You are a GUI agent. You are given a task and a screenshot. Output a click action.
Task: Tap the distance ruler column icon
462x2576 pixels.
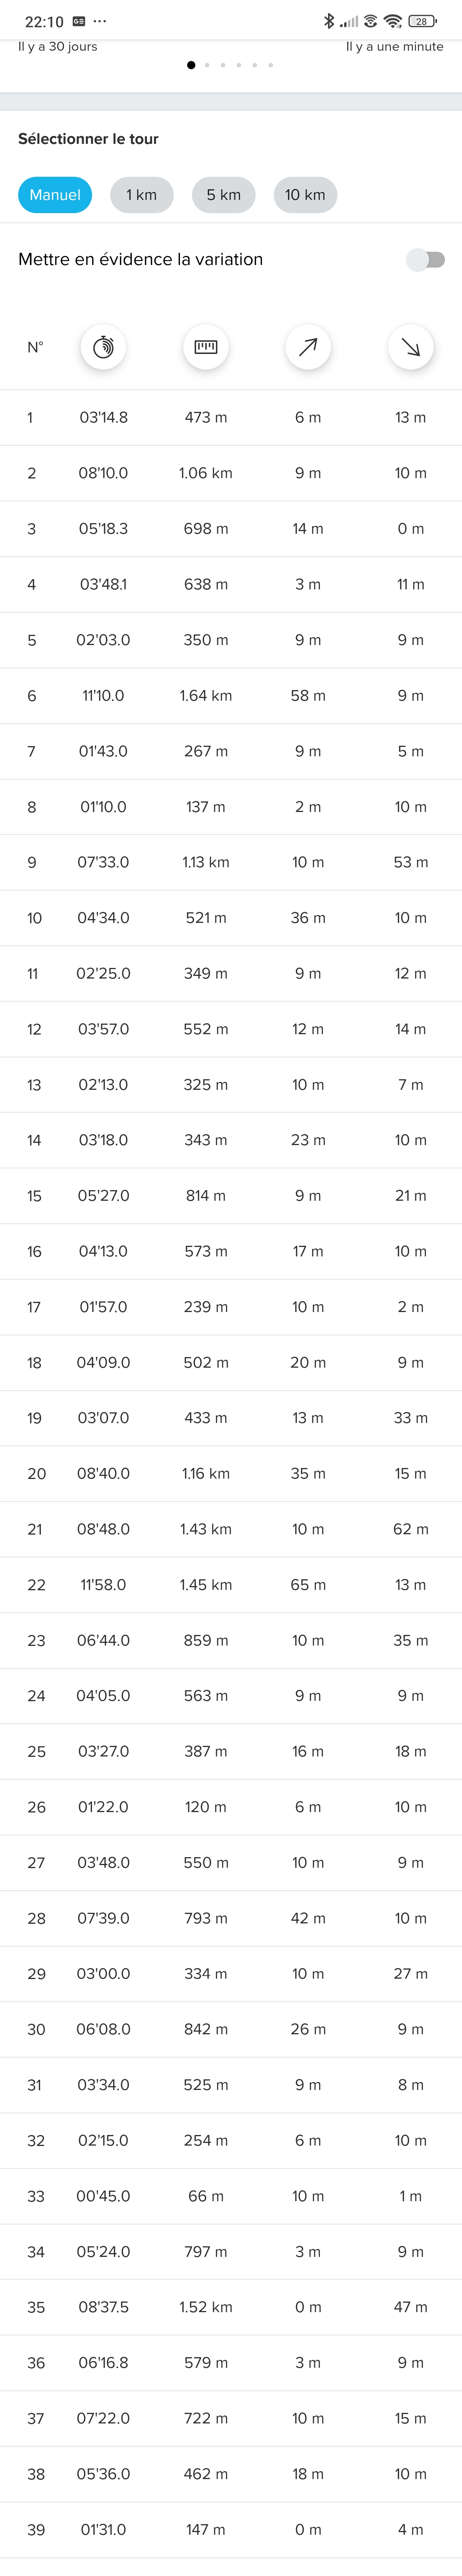tap(206, 347)
